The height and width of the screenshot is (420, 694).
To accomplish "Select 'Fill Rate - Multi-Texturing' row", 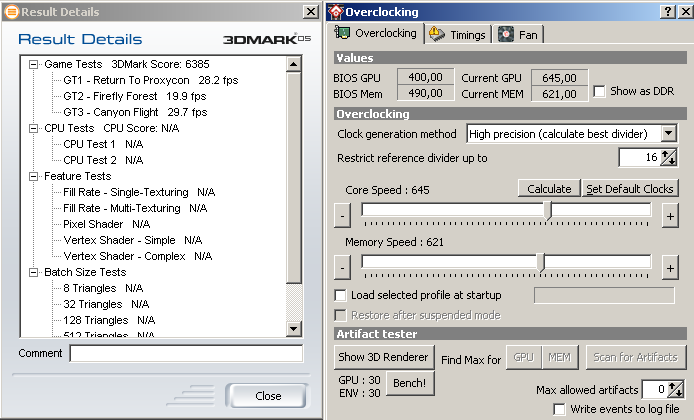I will point(135,208).
